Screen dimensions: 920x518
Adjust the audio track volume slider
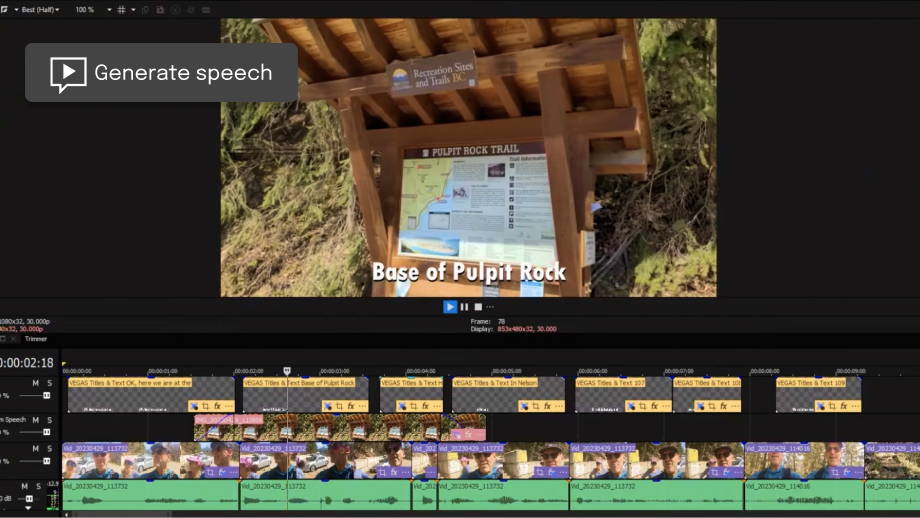click(x=27, y=499)
